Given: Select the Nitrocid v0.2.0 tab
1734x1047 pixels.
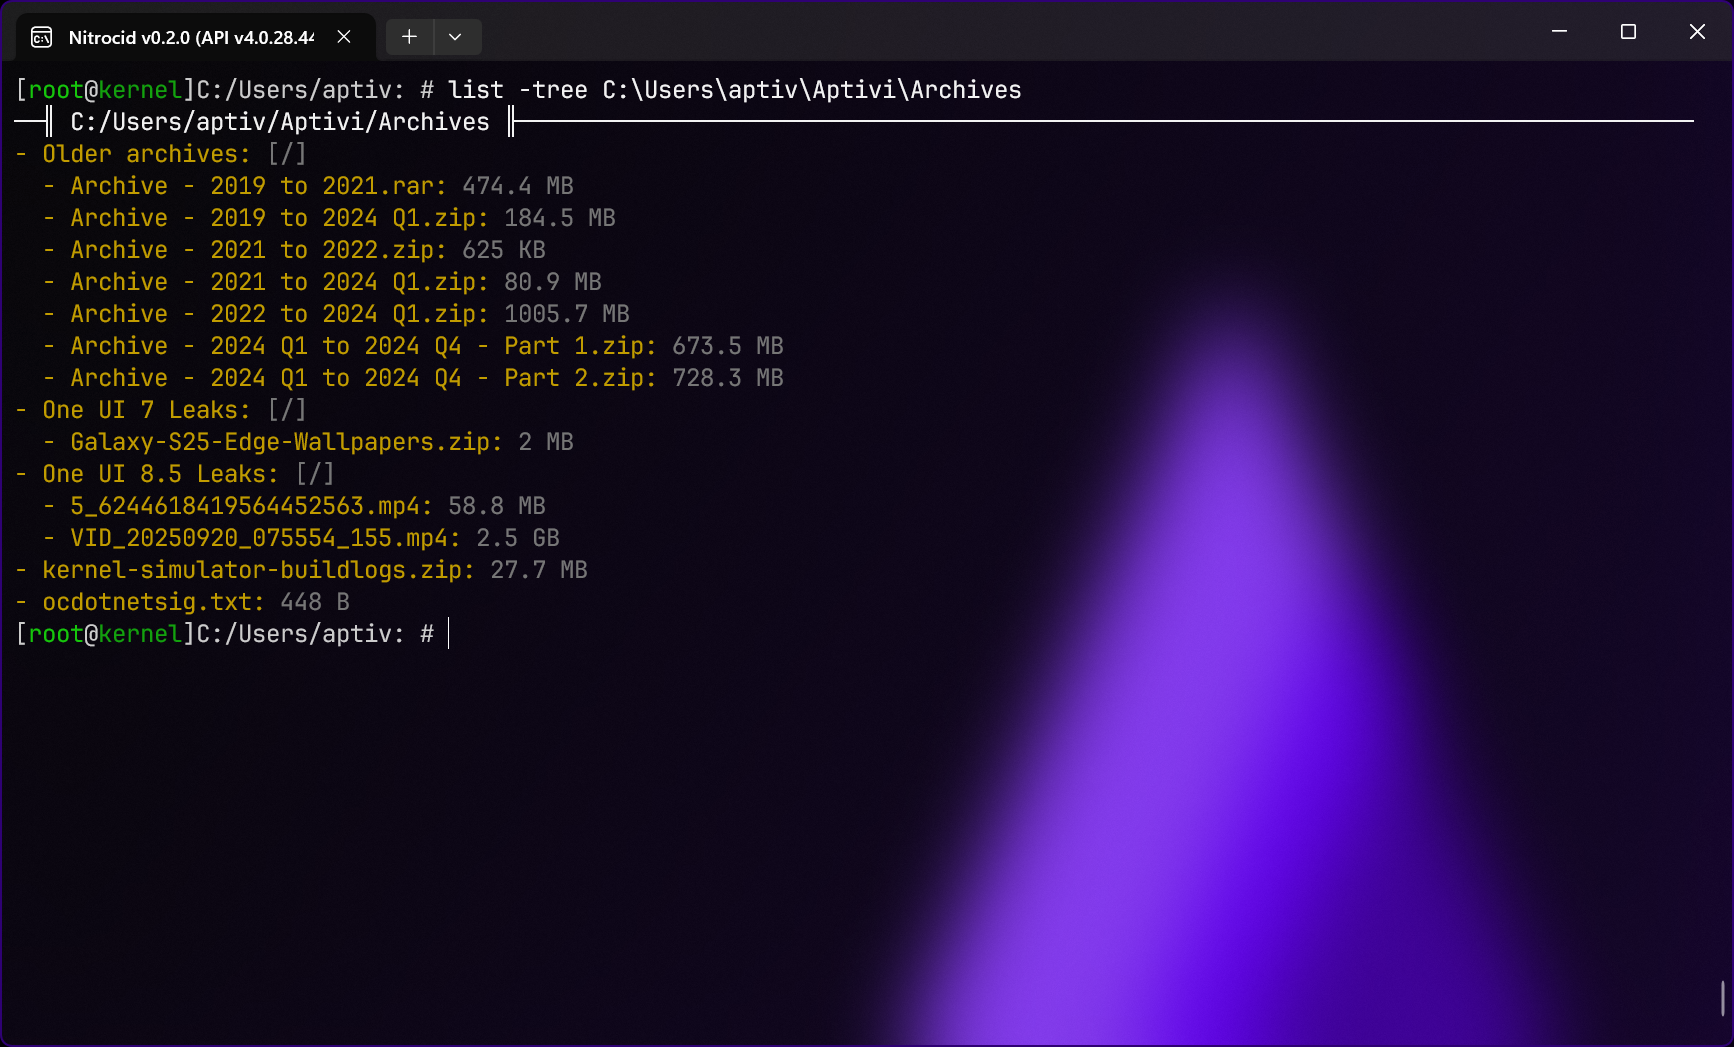Looking at the screenshot, I should [x=190, y=38].
